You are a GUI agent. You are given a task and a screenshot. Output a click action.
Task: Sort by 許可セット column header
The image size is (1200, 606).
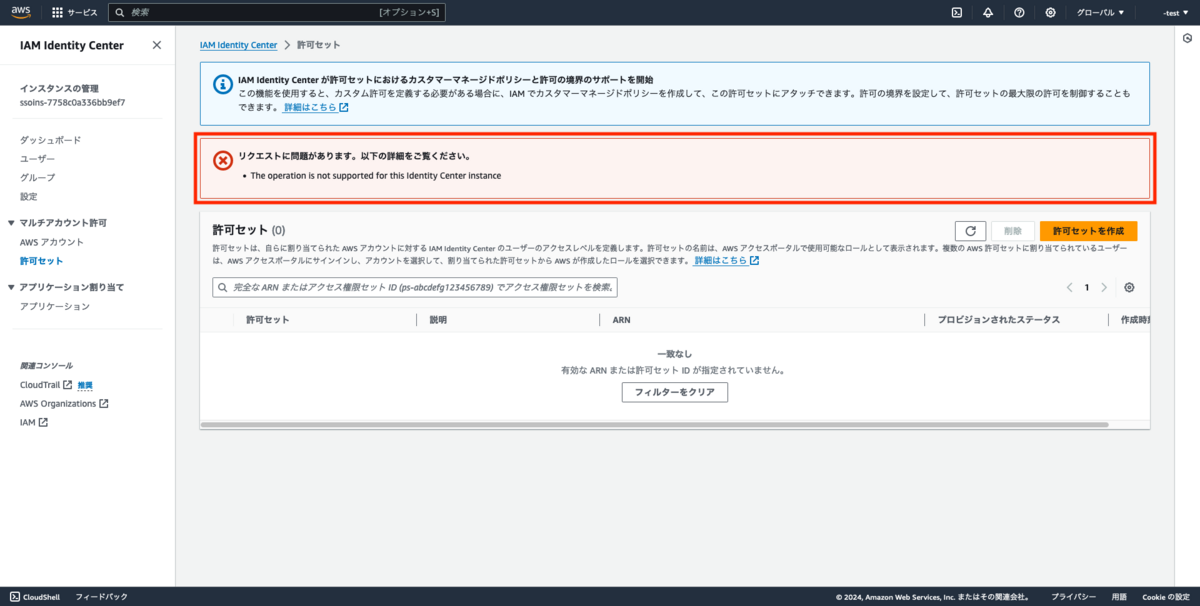point(268,320)
